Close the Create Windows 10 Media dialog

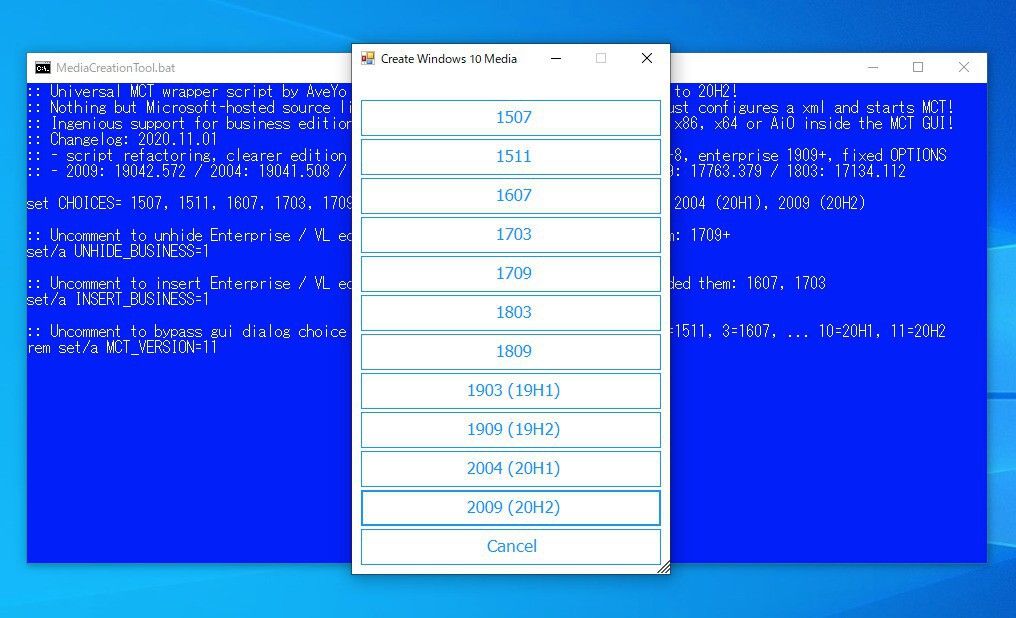pyautogui.click(x=647, y=58)
